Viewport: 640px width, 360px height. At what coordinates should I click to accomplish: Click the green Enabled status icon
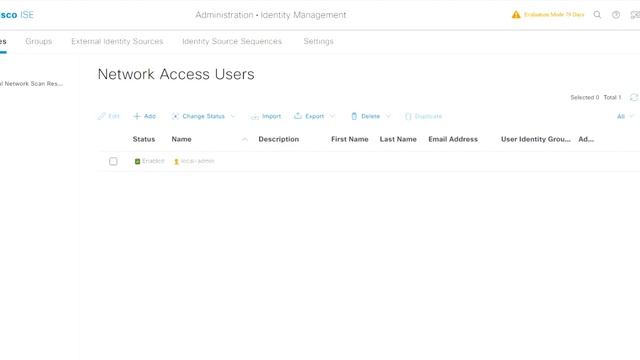click(x=137, y=161)
